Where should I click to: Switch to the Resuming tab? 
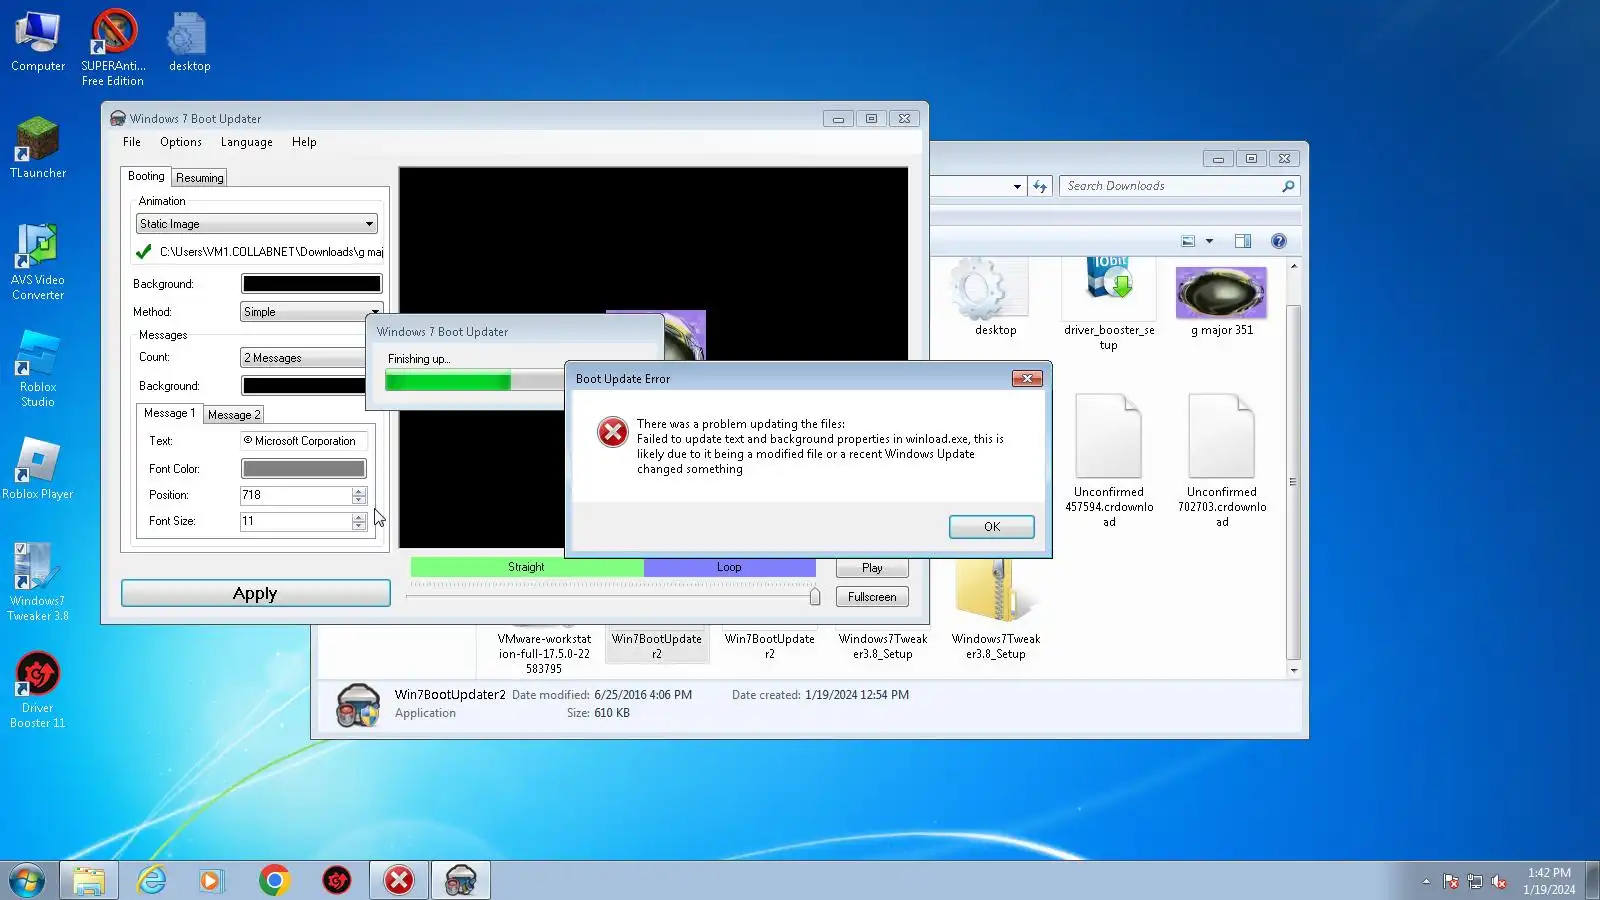200,178
